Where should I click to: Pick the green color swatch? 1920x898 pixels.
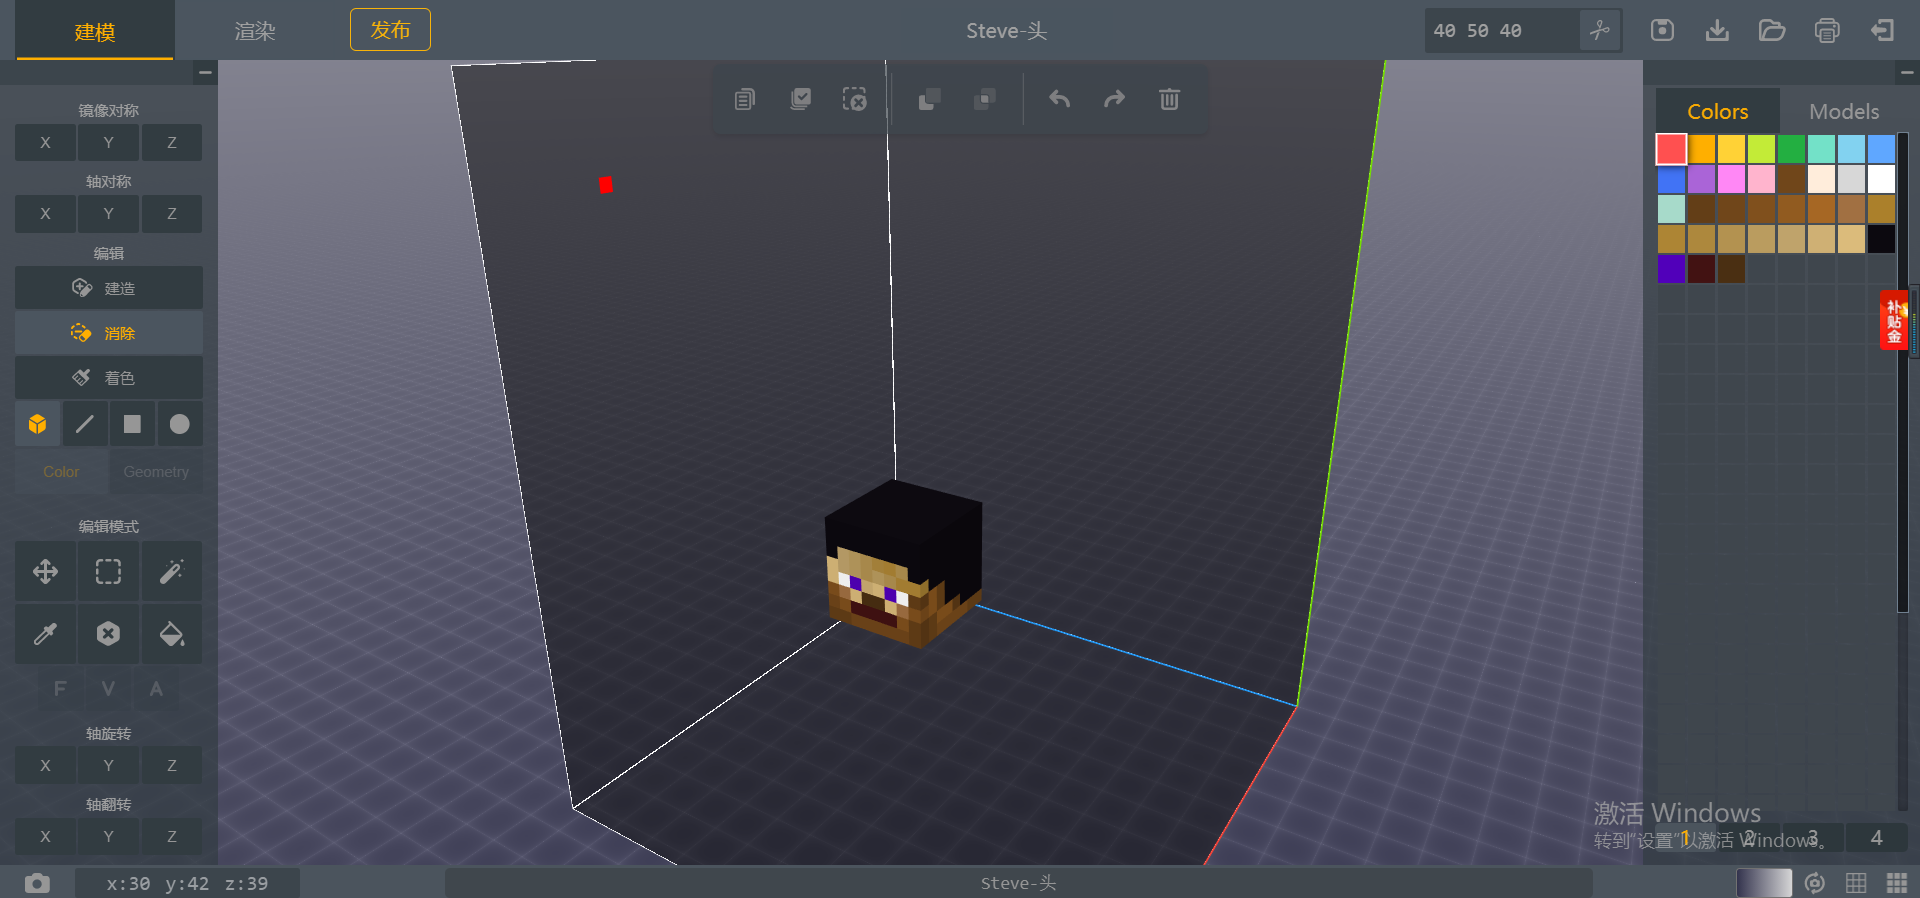click(1791, 149)
